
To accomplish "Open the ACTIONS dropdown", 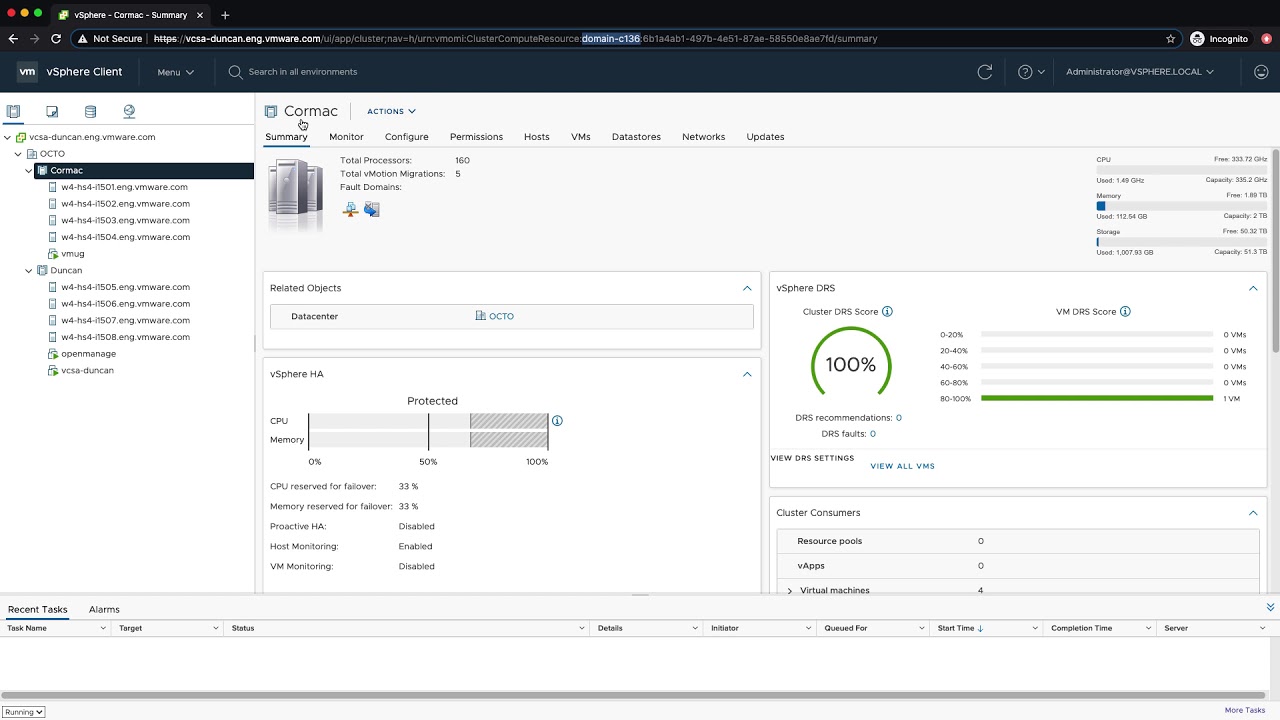I will pos(391,112).
